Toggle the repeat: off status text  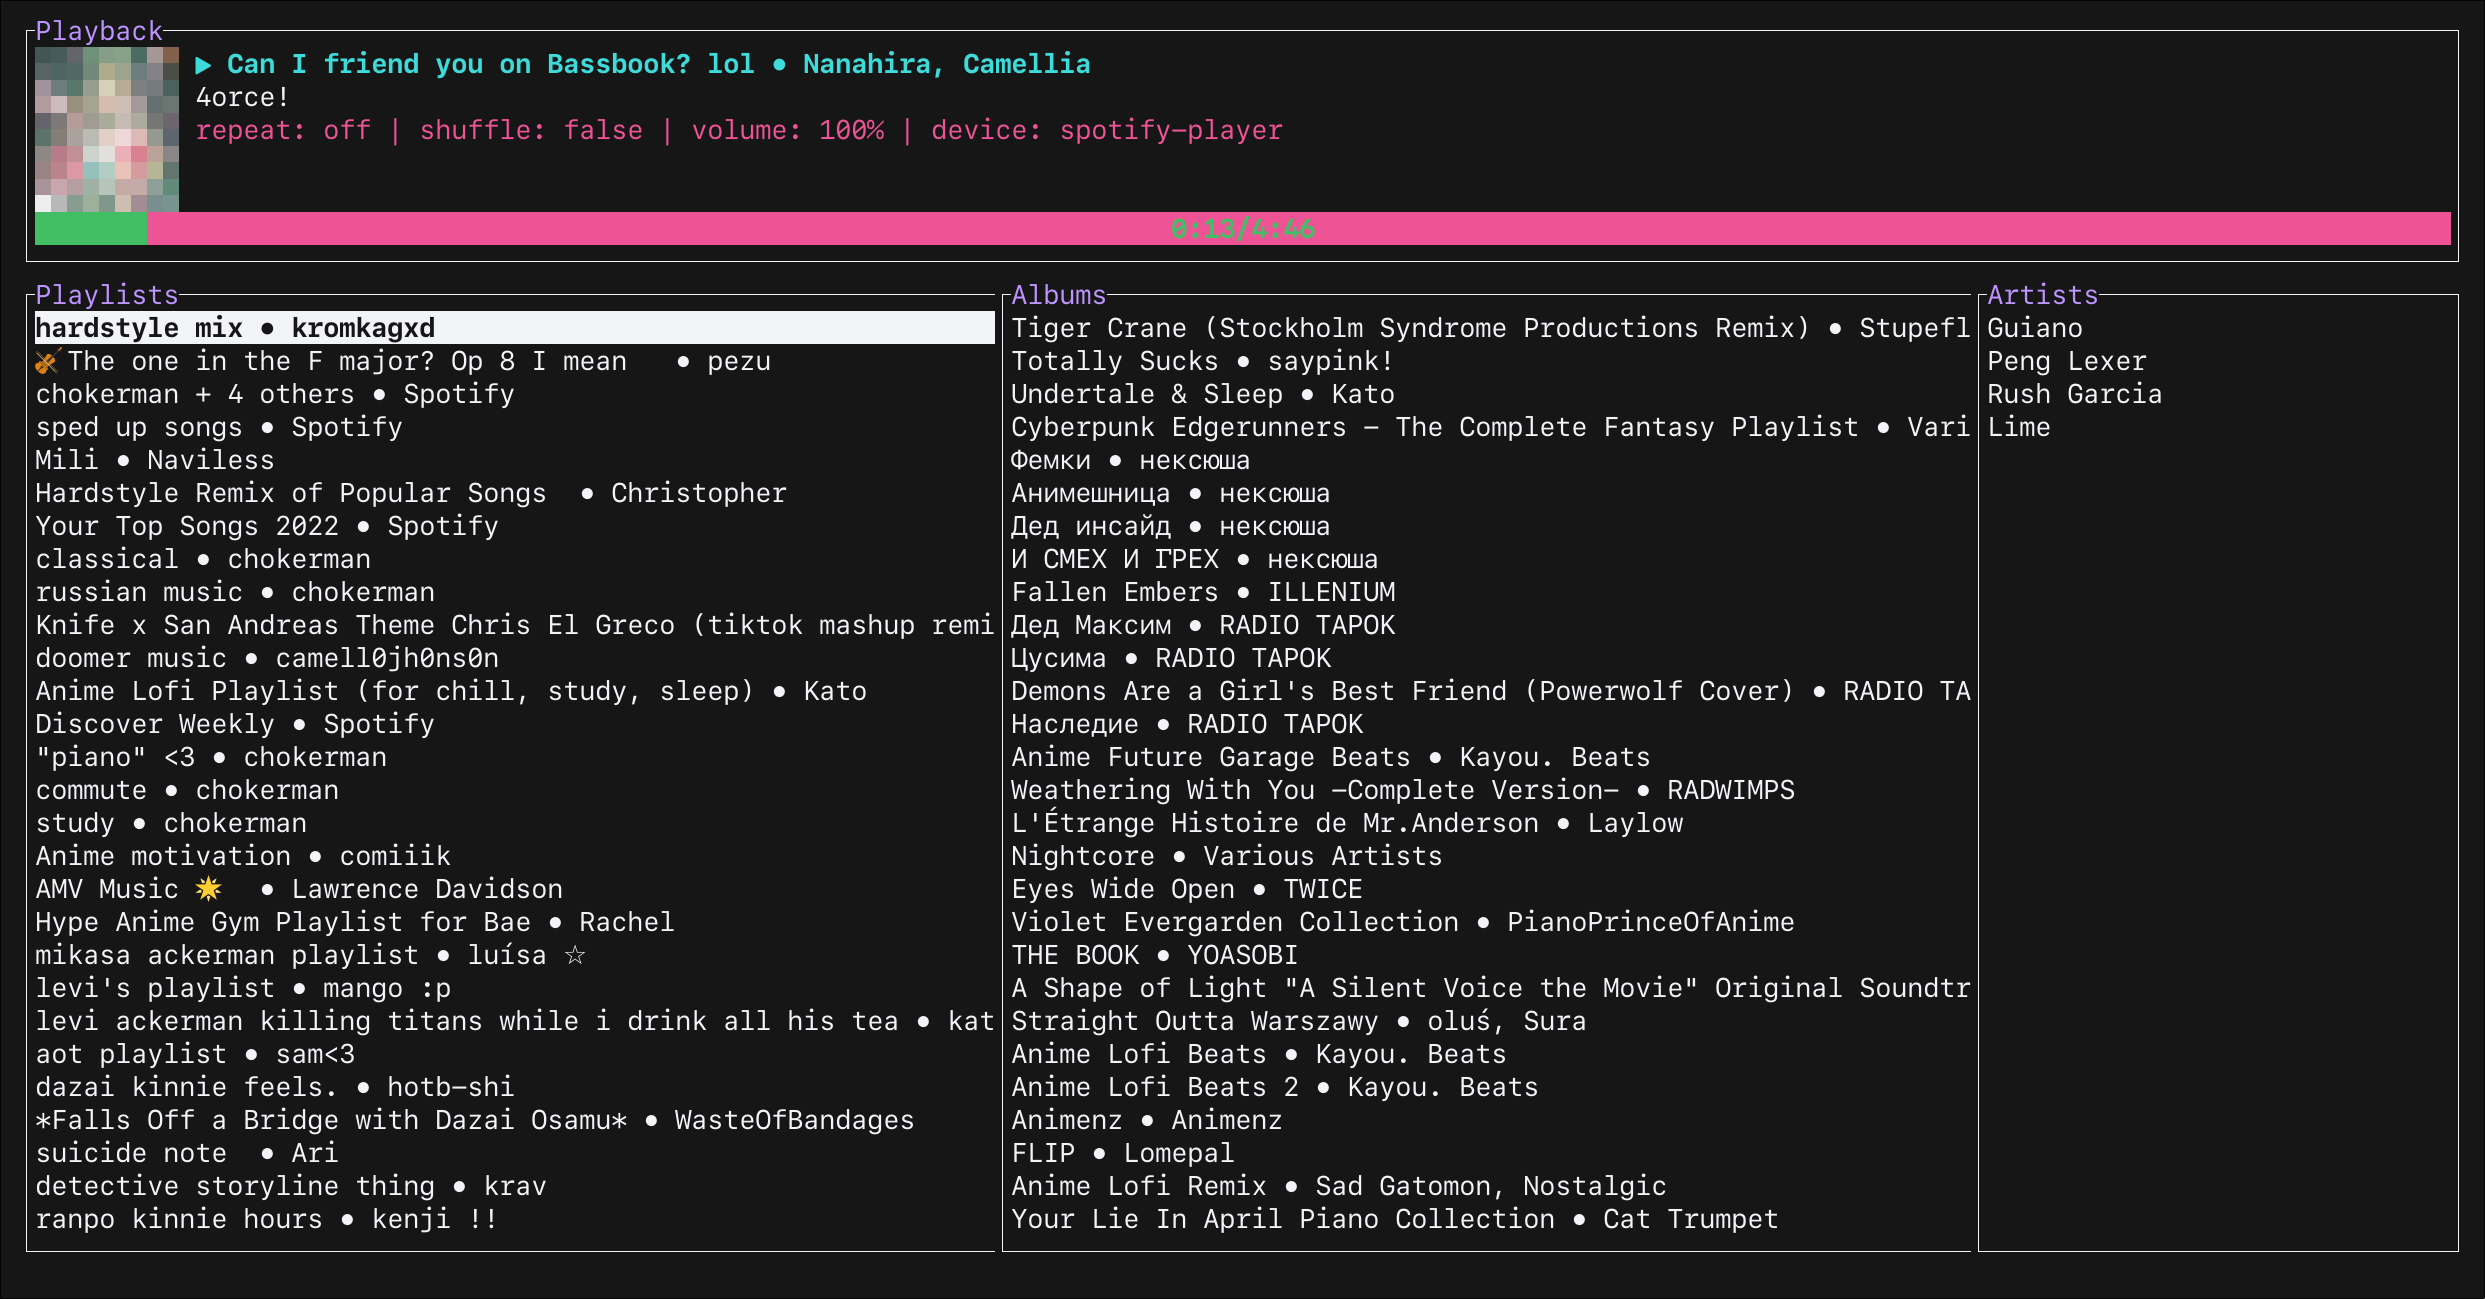pyautogui.click(x=283, y=131)
